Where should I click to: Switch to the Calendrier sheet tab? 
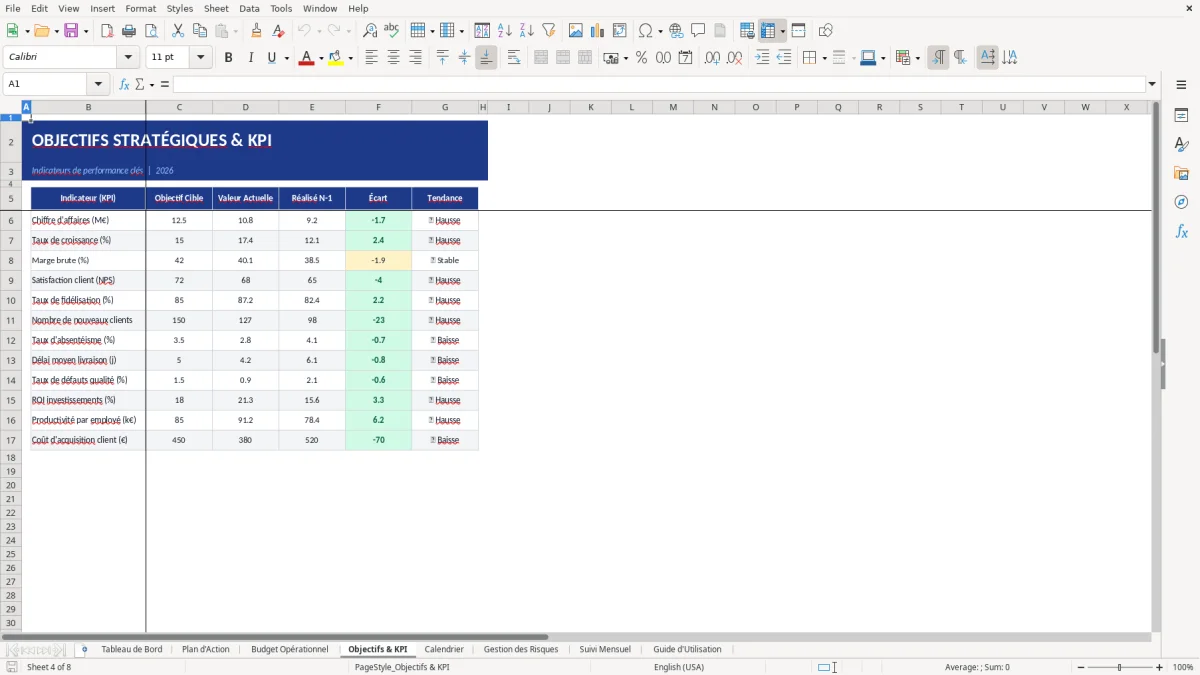point(444,649)
